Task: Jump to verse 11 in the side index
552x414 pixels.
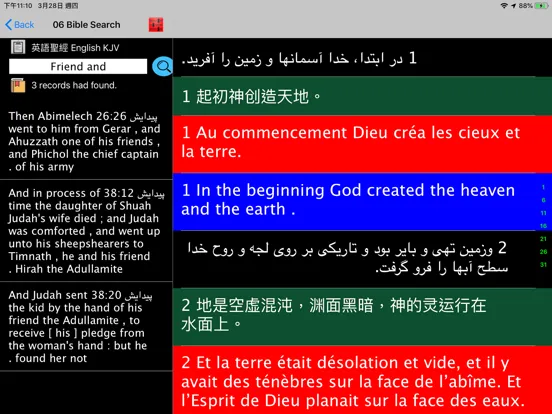Action: (x=543, y=213)
